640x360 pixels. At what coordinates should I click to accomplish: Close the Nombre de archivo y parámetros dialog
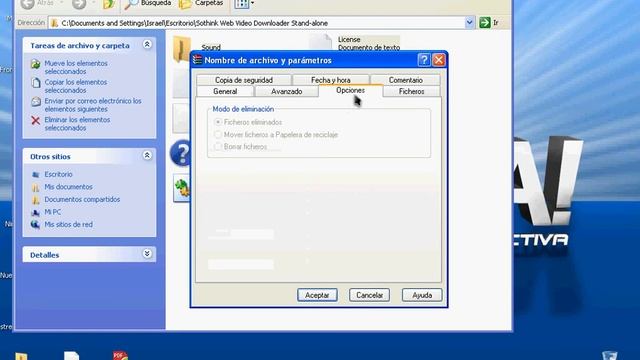(439, 60)
